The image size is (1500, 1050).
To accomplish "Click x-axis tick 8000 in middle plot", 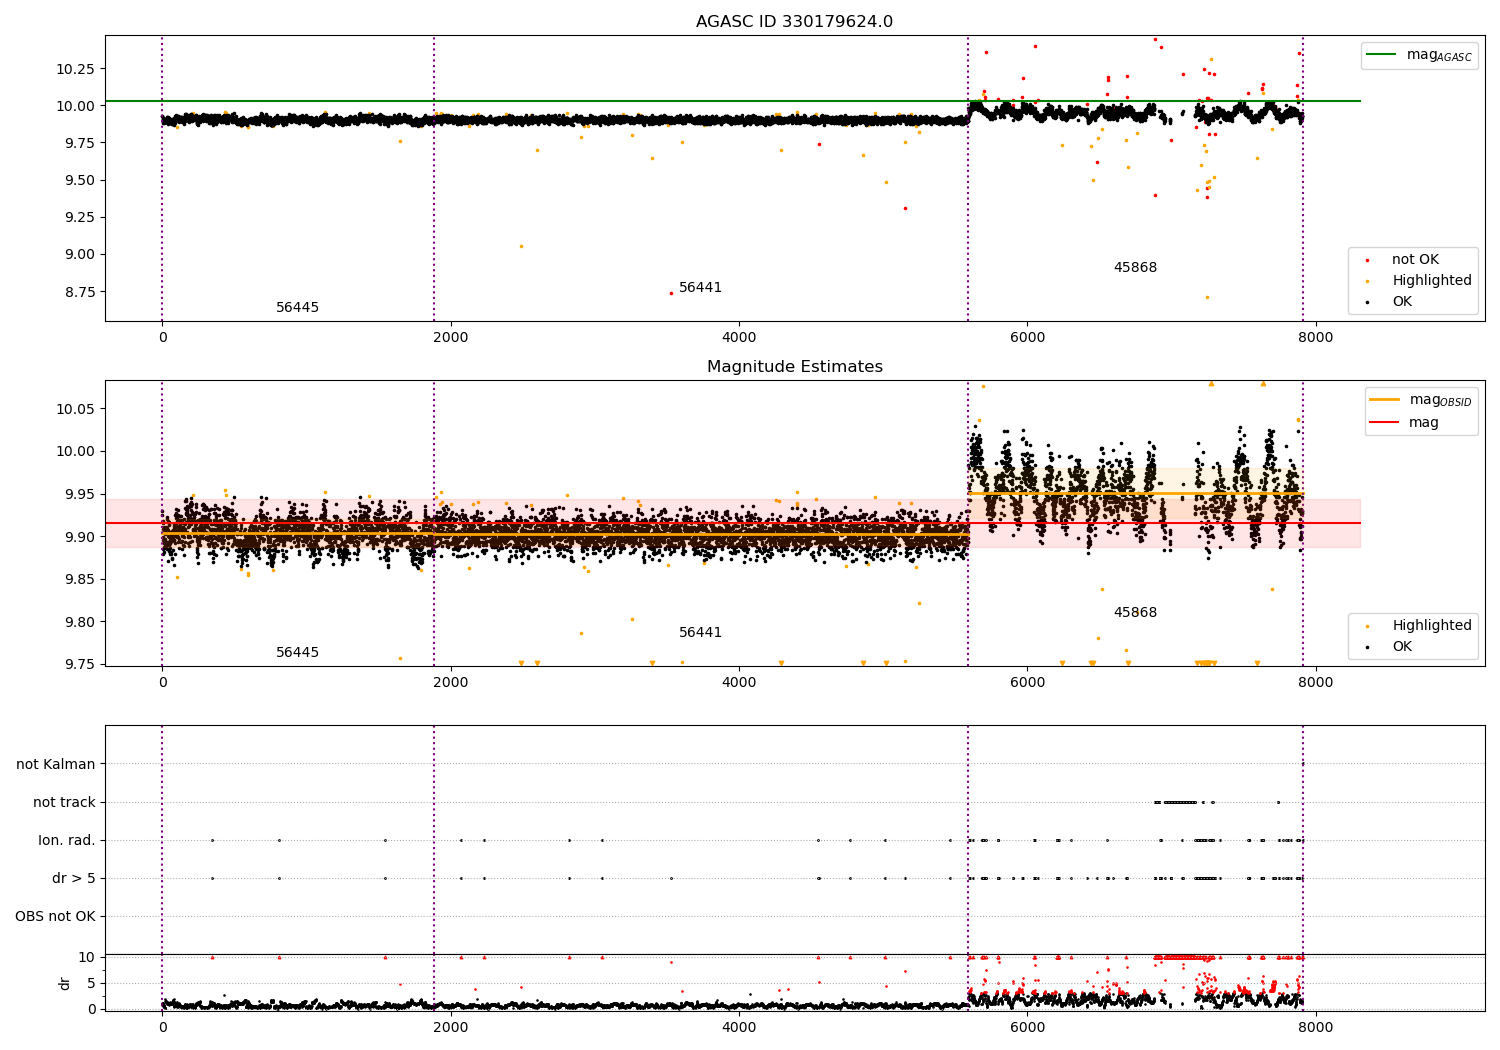I will (x=1315, y=682).
